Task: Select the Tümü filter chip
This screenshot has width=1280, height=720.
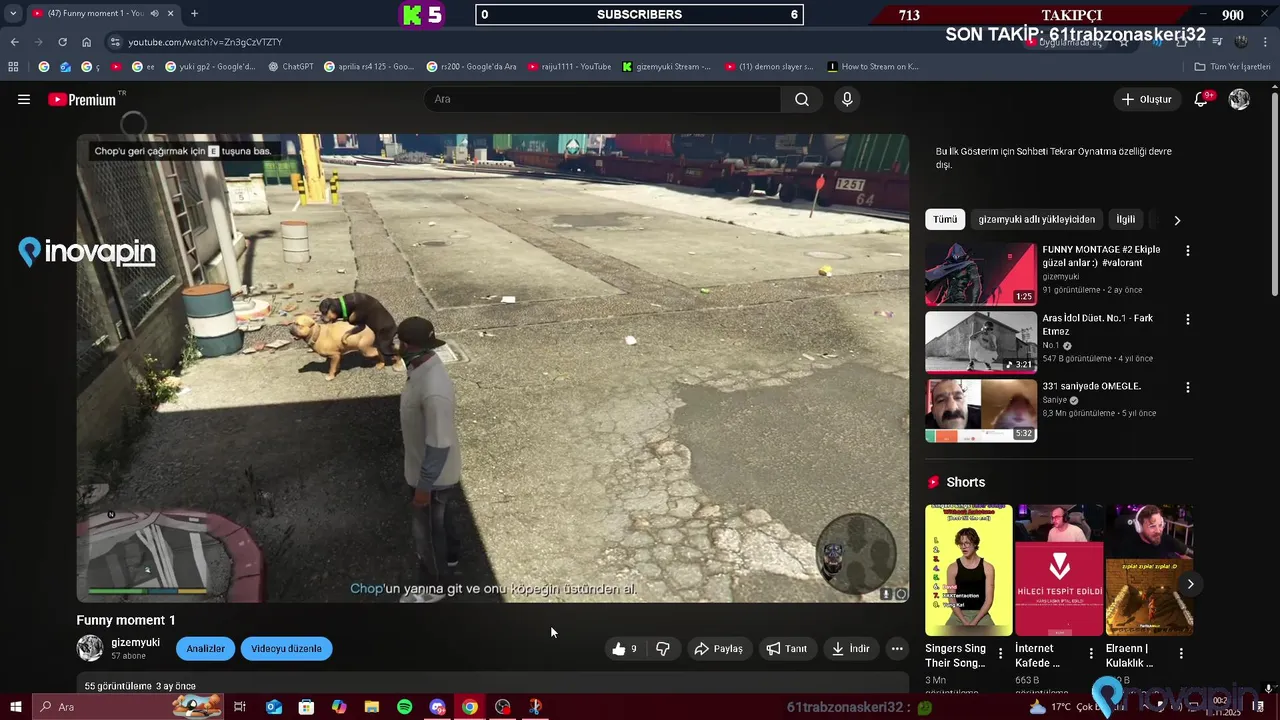Action: [945, 219]
